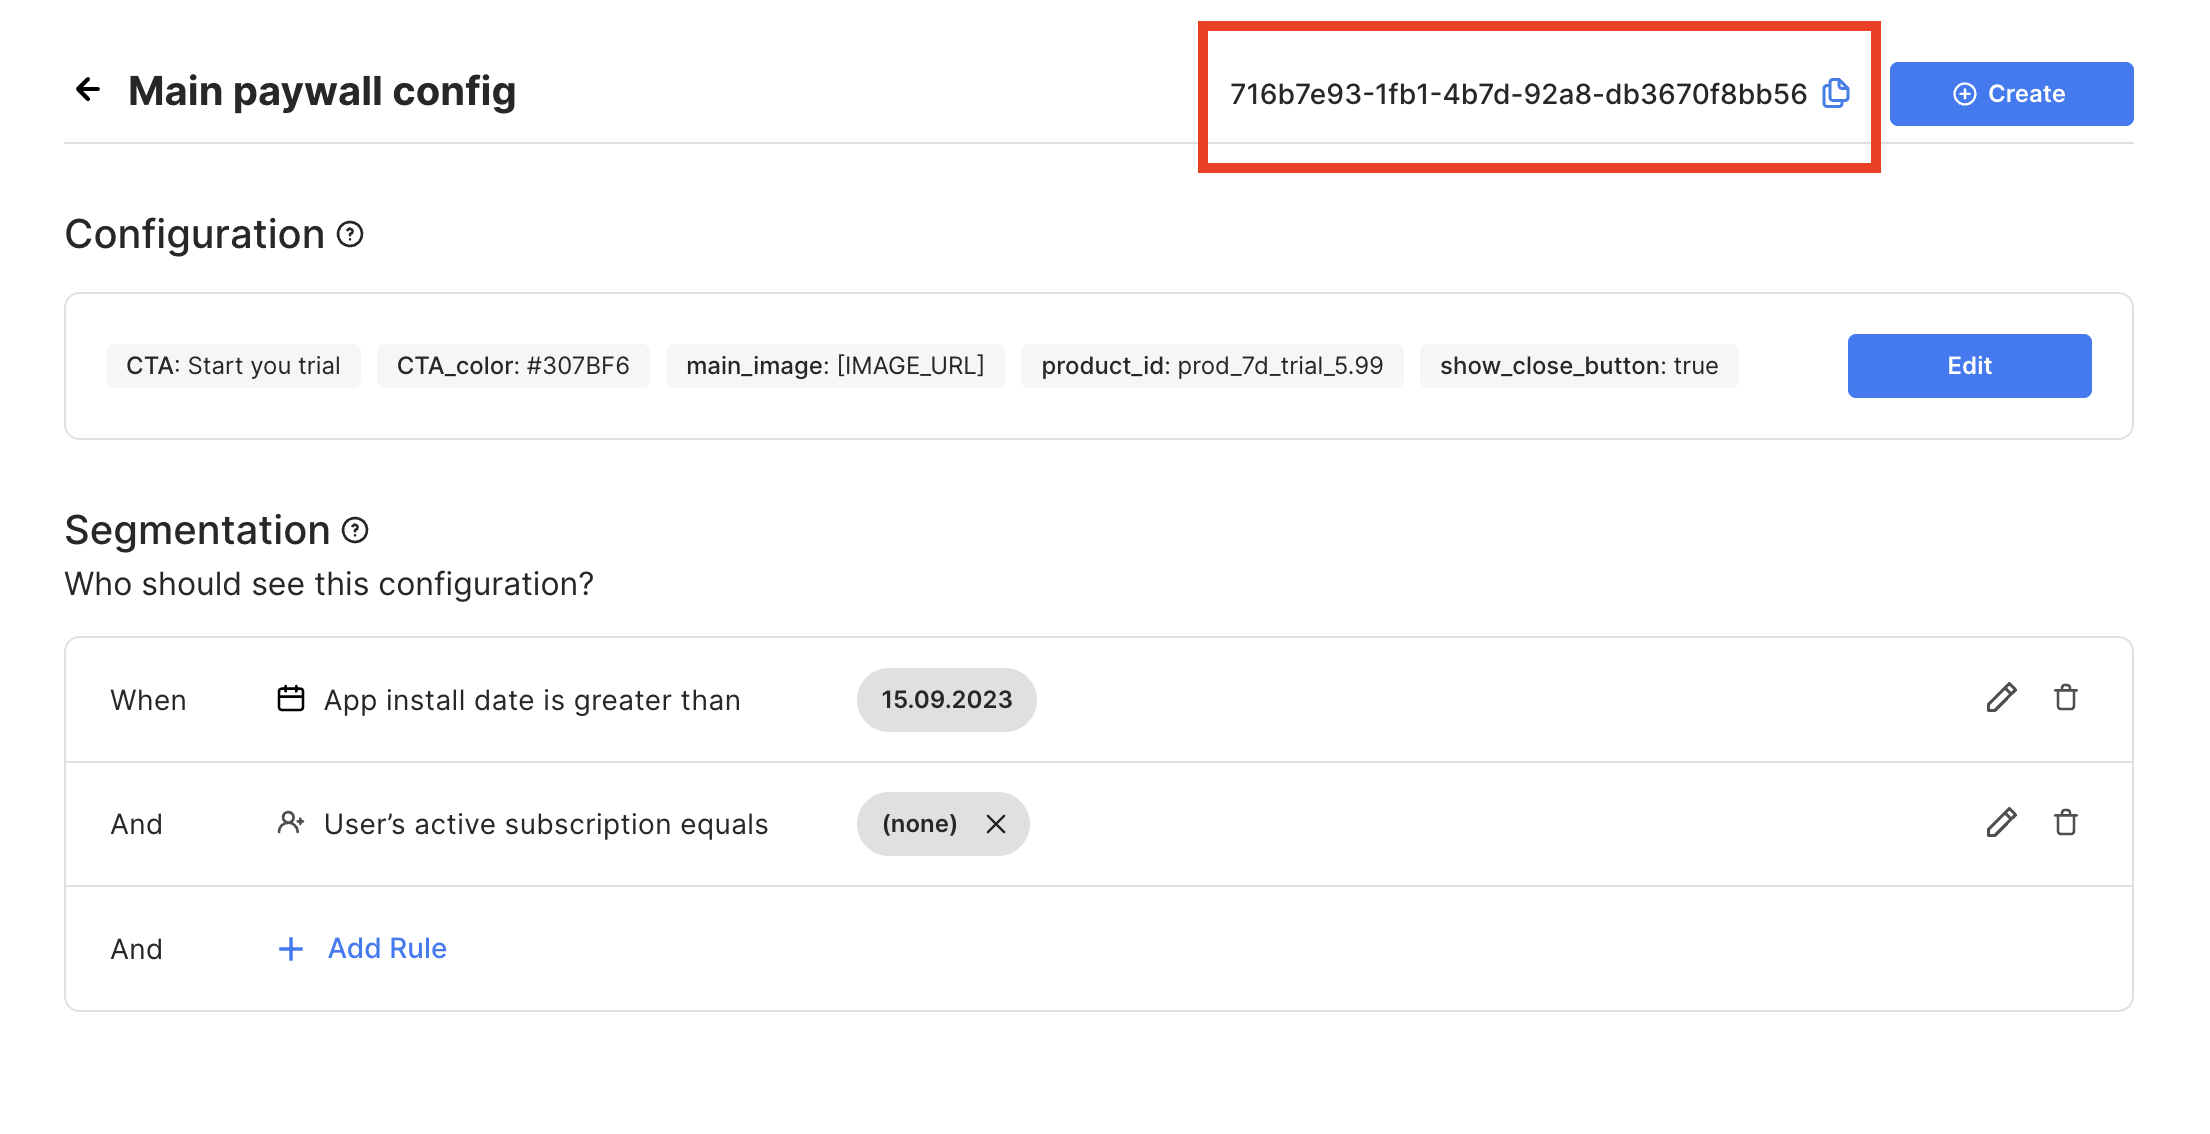Delete the active subscription rule

[2066, 823]
